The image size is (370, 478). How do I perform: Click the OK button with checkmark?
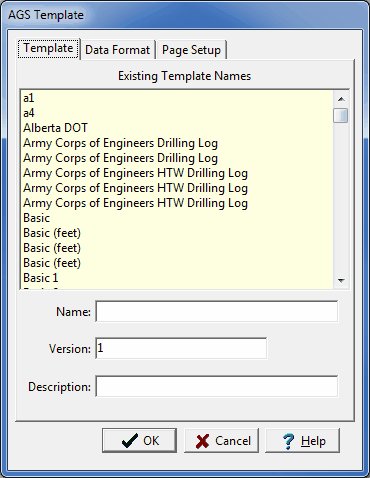click(139, 441)
